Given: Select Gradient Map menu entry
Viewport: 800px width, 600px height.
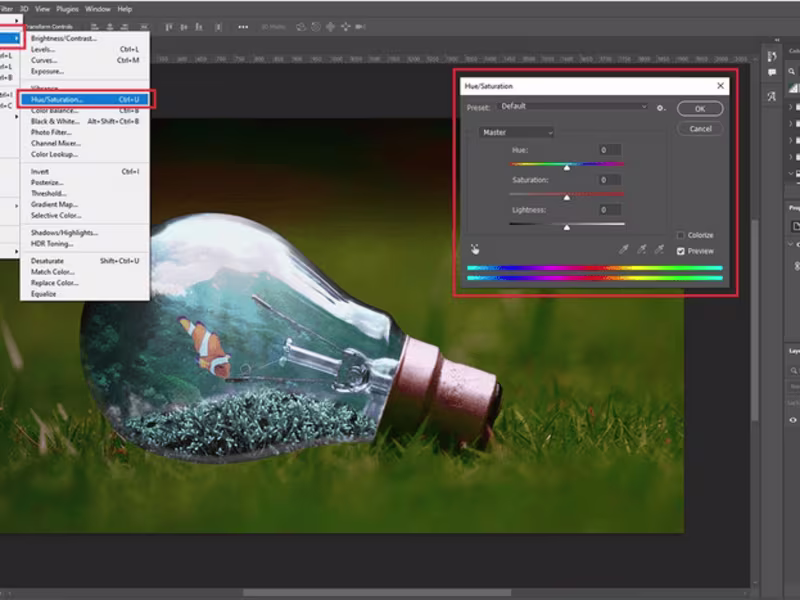Looking at the screenshot, I should tap(85, 205).
